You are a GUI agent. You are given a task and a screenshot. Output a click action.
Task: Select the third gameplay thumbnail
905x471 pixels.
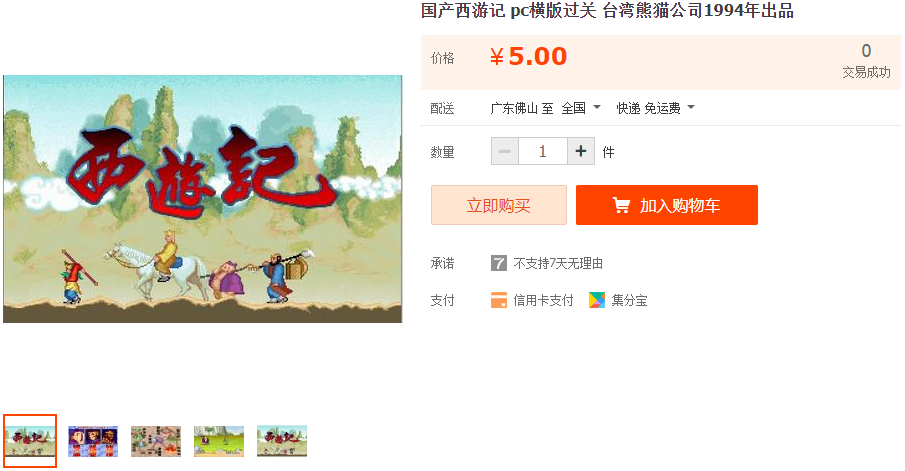pyautogui.click(x=156, y=441)
